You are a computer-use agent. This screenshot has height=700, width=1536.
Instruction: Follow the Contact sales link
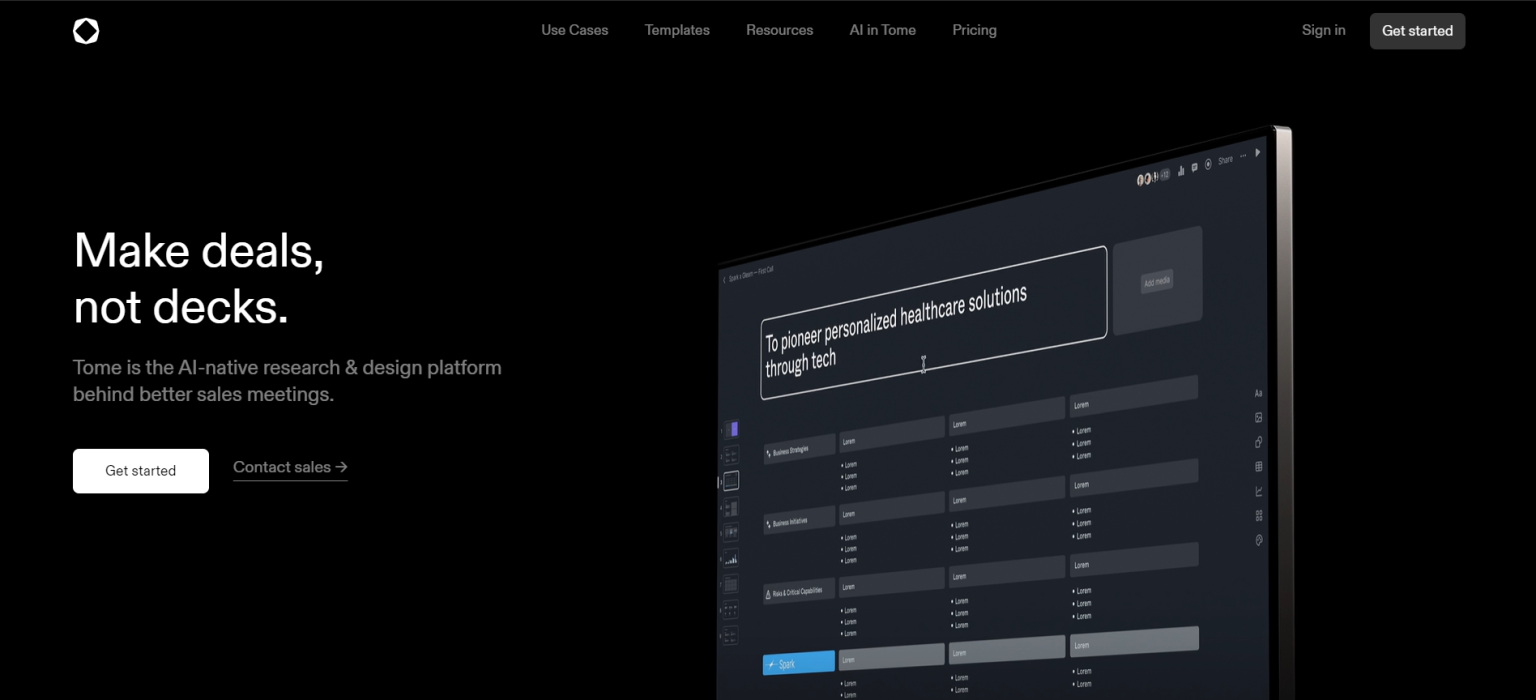[290, 467]
